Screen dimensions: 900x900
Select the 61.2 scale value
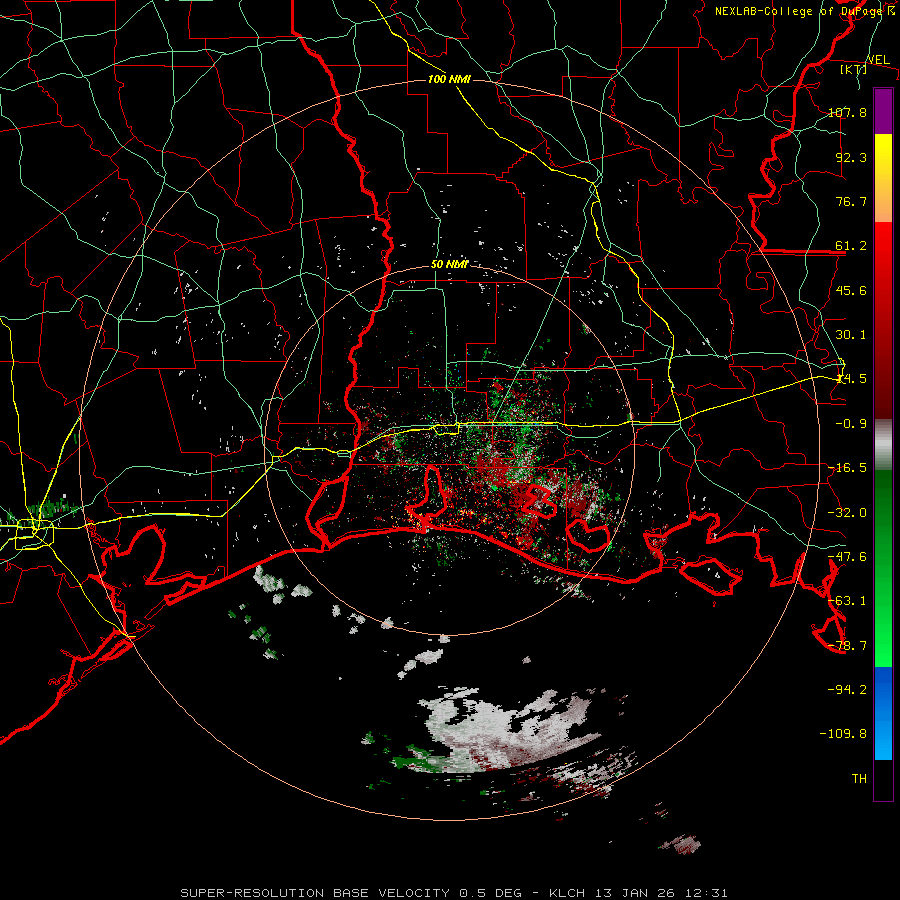[x=851, y=246]
